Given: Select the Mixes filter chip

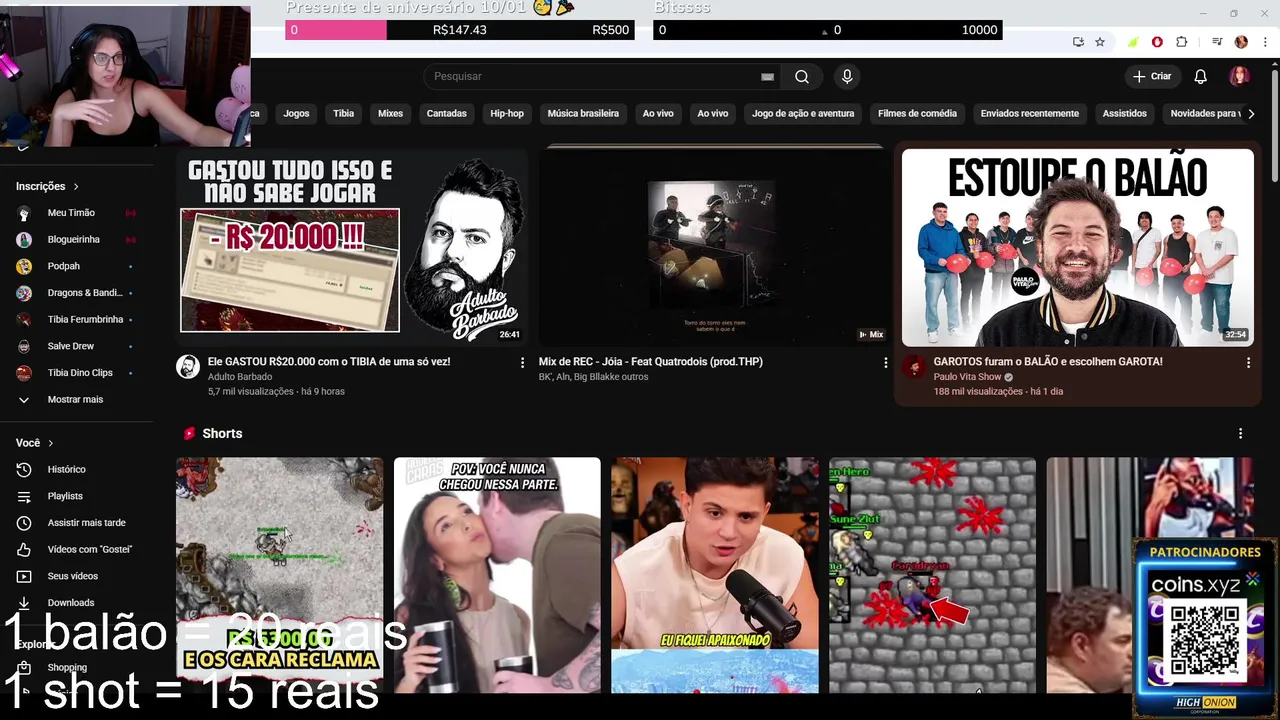Looking at the screenshot, I should pyautogui.click(x=390, y=114).
